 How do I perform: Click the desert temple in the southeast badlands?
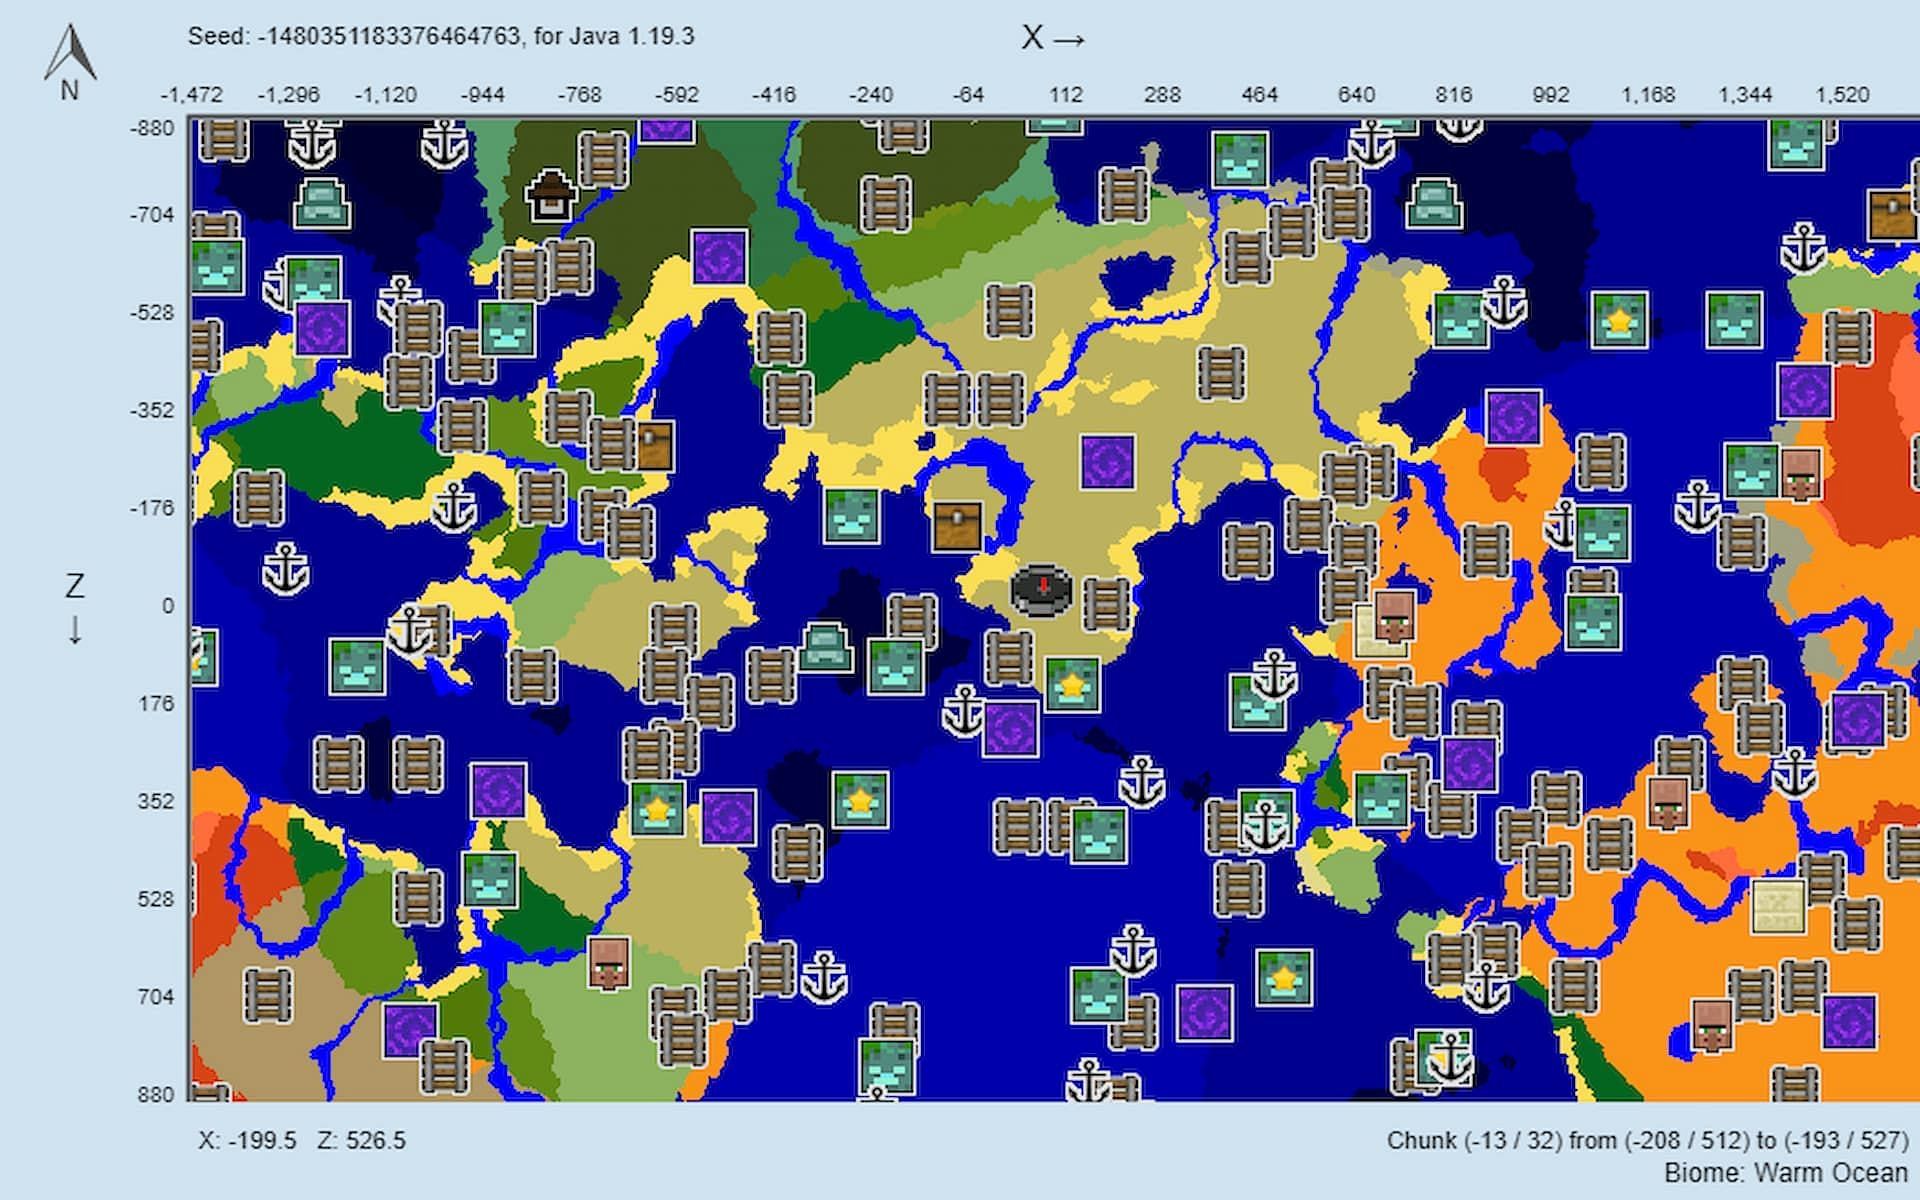pyautogui.click(x=1778, y=906)
